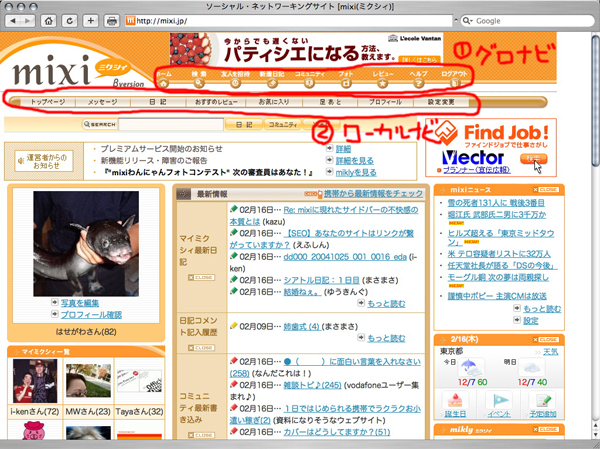600x449 pixels.
Task: Open news link 雪の死者131人に 戦後3番目
Action: coord(496,203)
